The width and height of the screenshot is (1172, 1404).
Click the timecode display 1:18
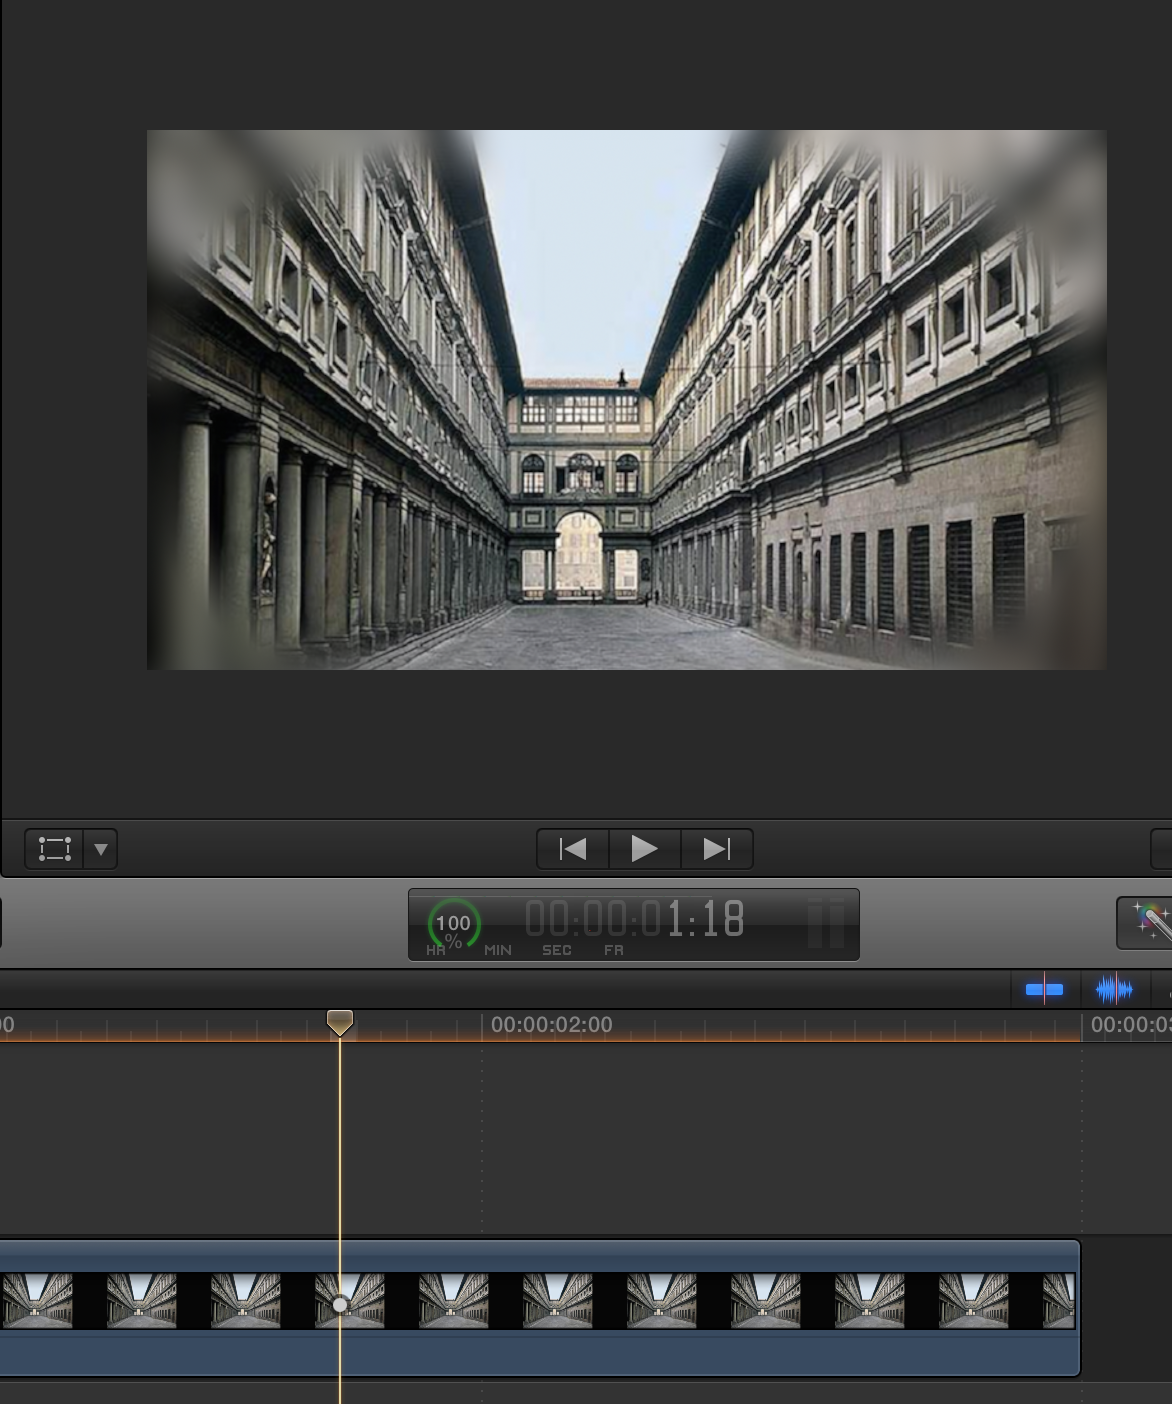(x=635, y=919)
